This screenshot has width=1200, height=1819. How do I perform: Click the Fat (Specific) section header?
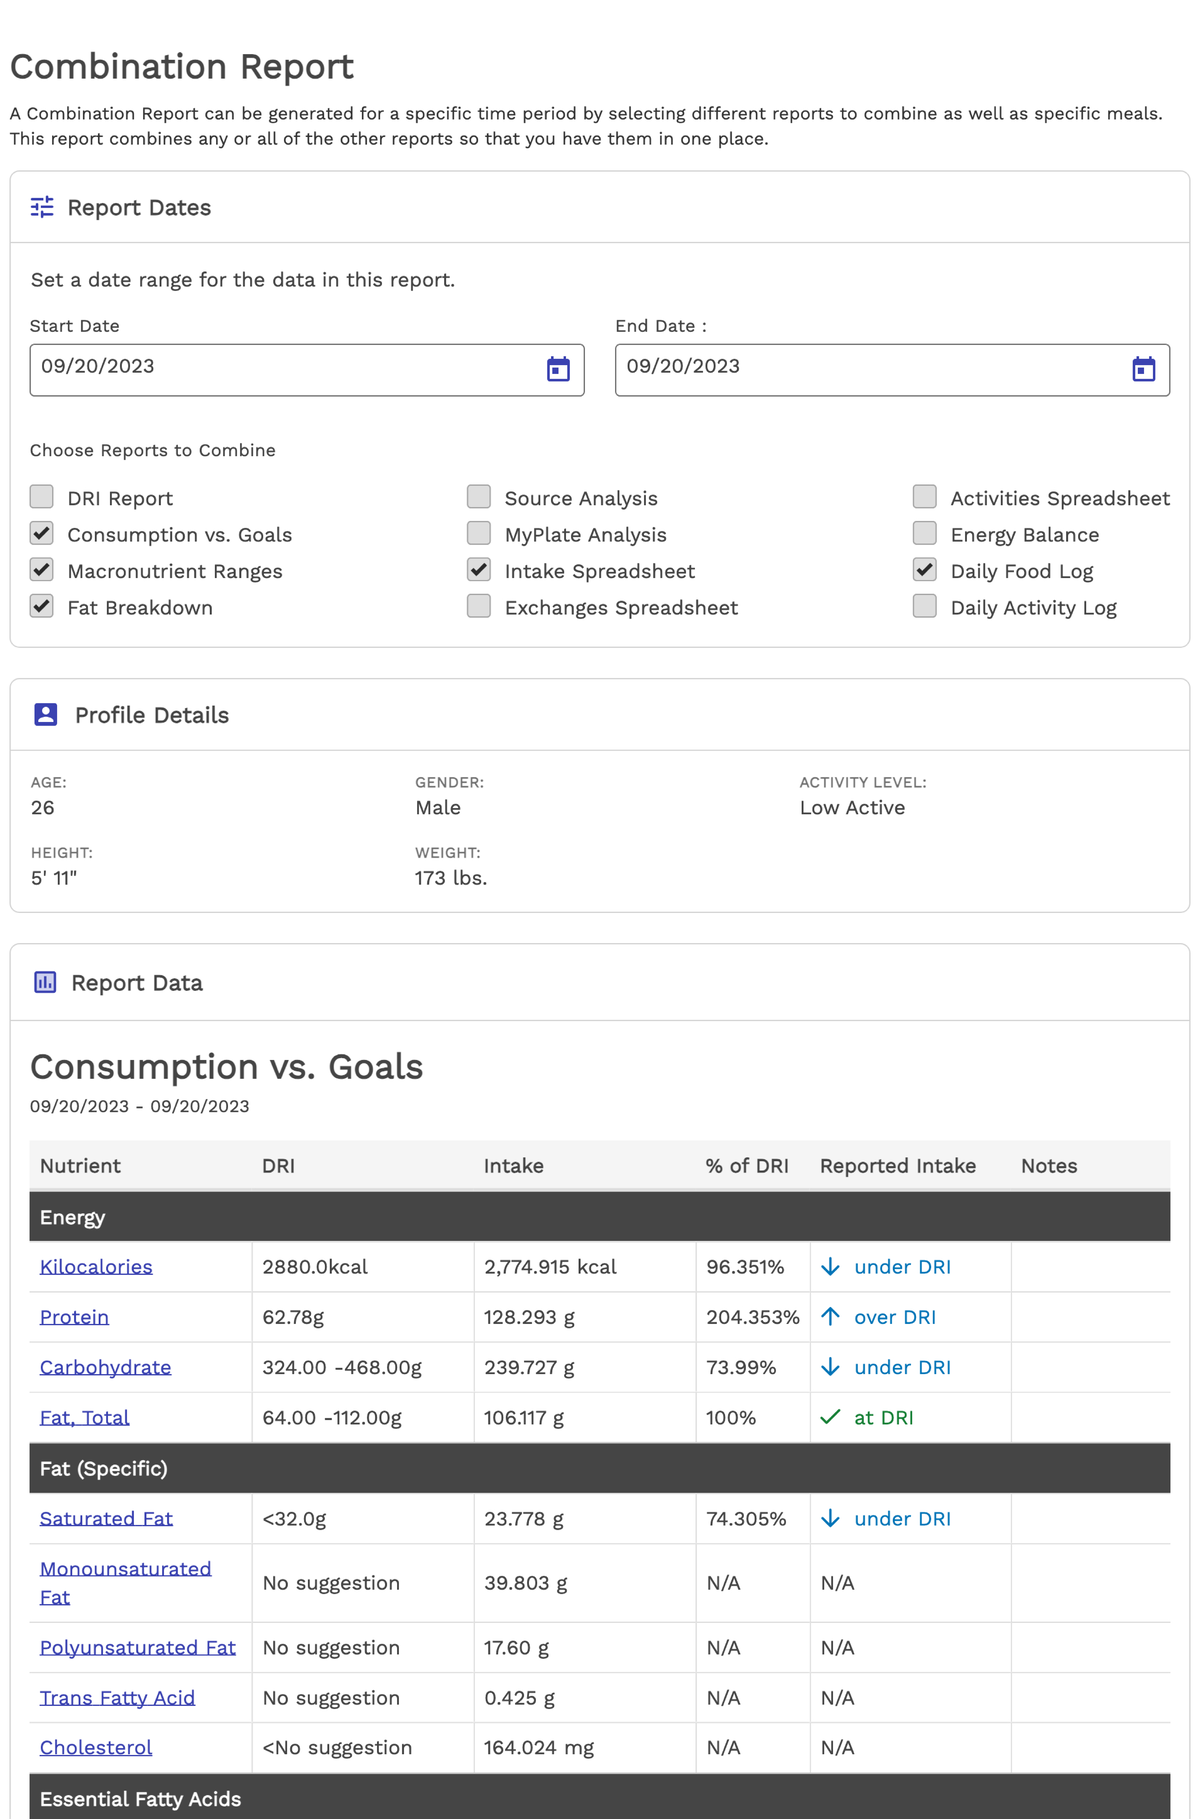(600, 1468)
